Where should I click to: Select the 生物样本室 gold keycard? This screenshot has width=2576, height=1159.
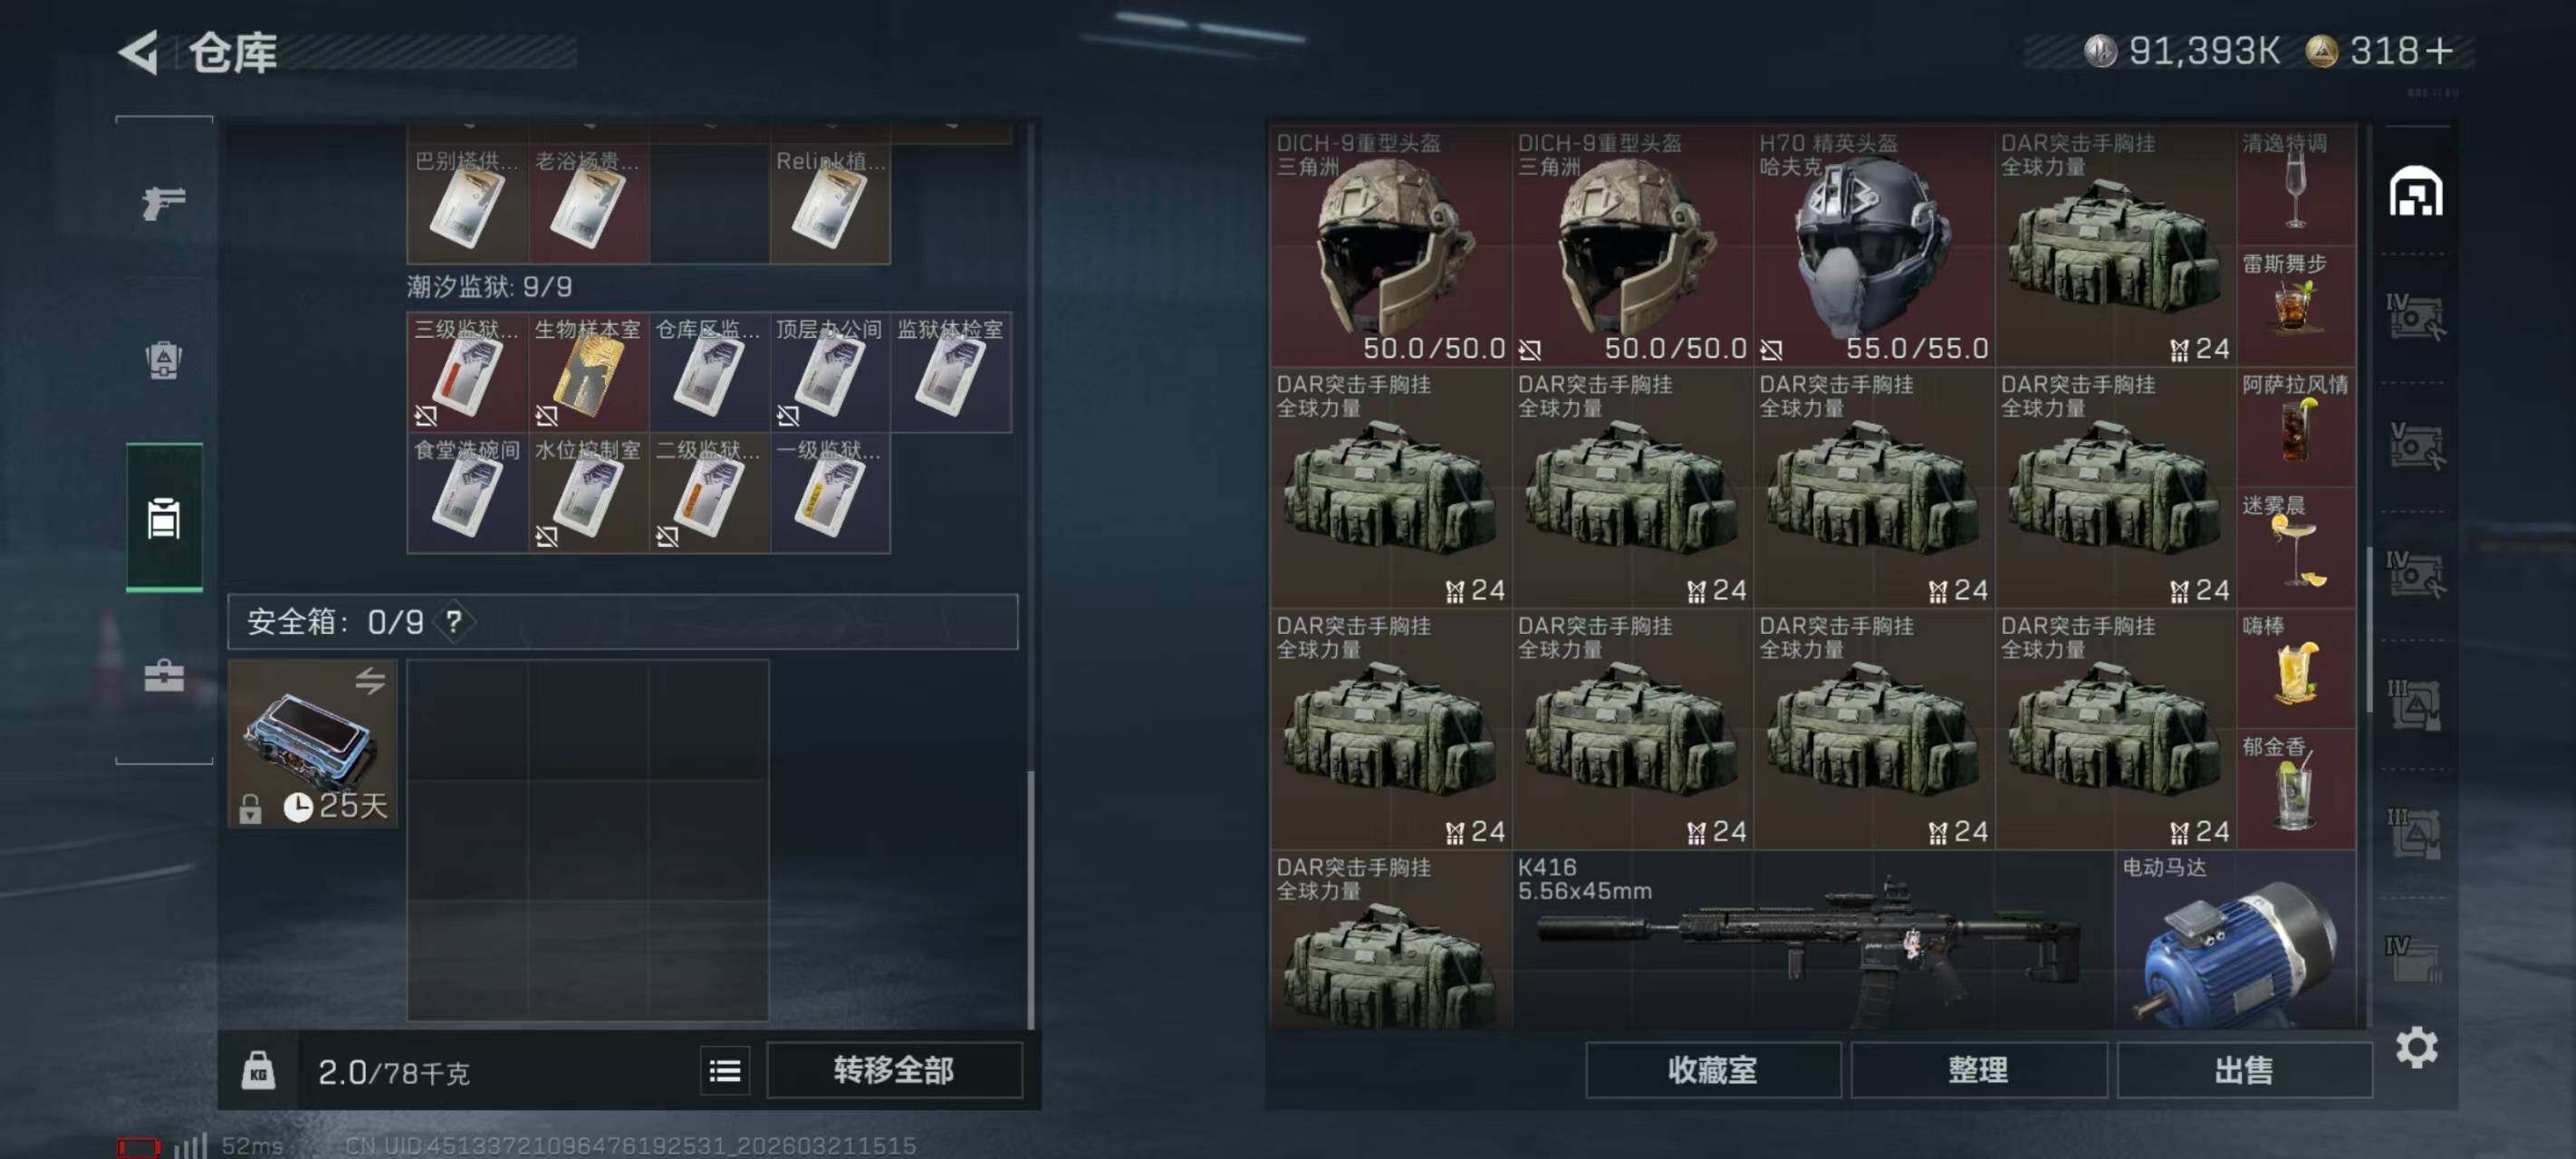(588, 372)
